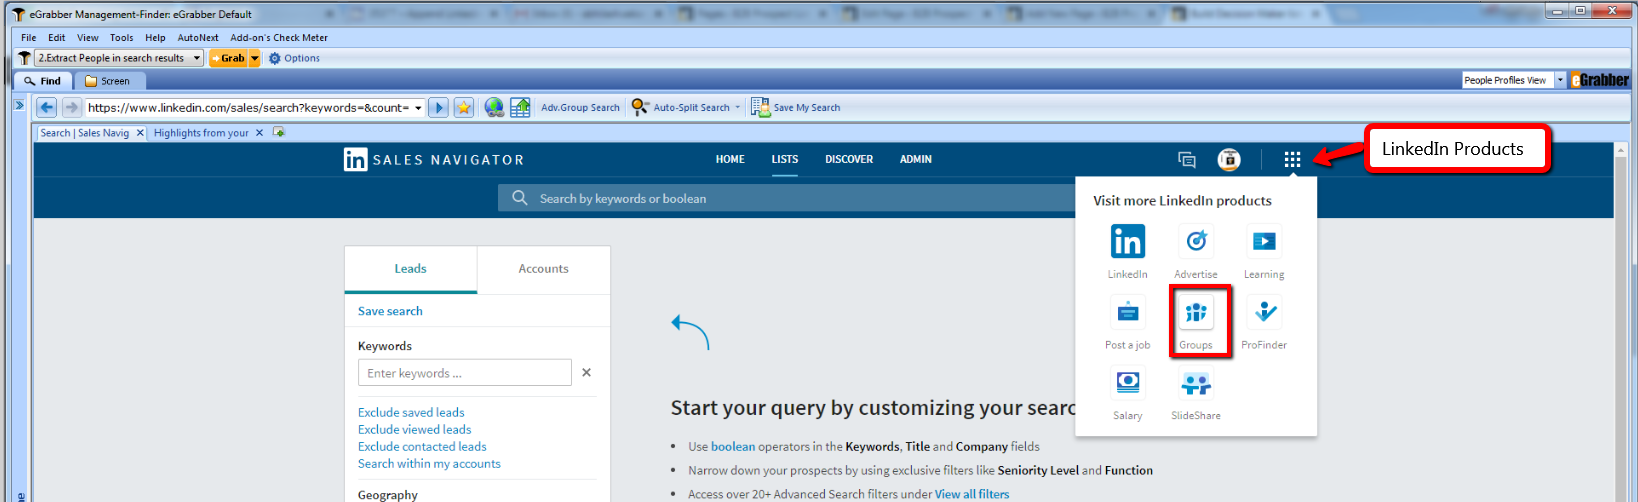This screenshot has height=502, width=1638.
Task: Select the Accounts tab
Action: pos(543,269)
